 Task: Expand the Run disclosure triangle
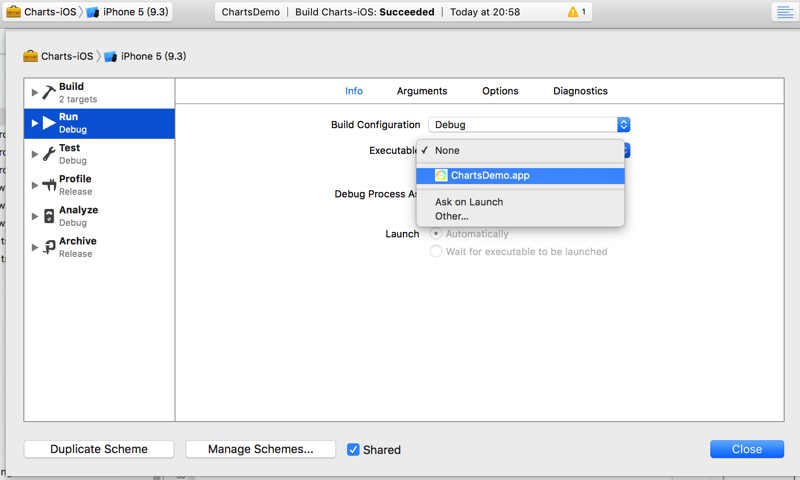[35, 123]
